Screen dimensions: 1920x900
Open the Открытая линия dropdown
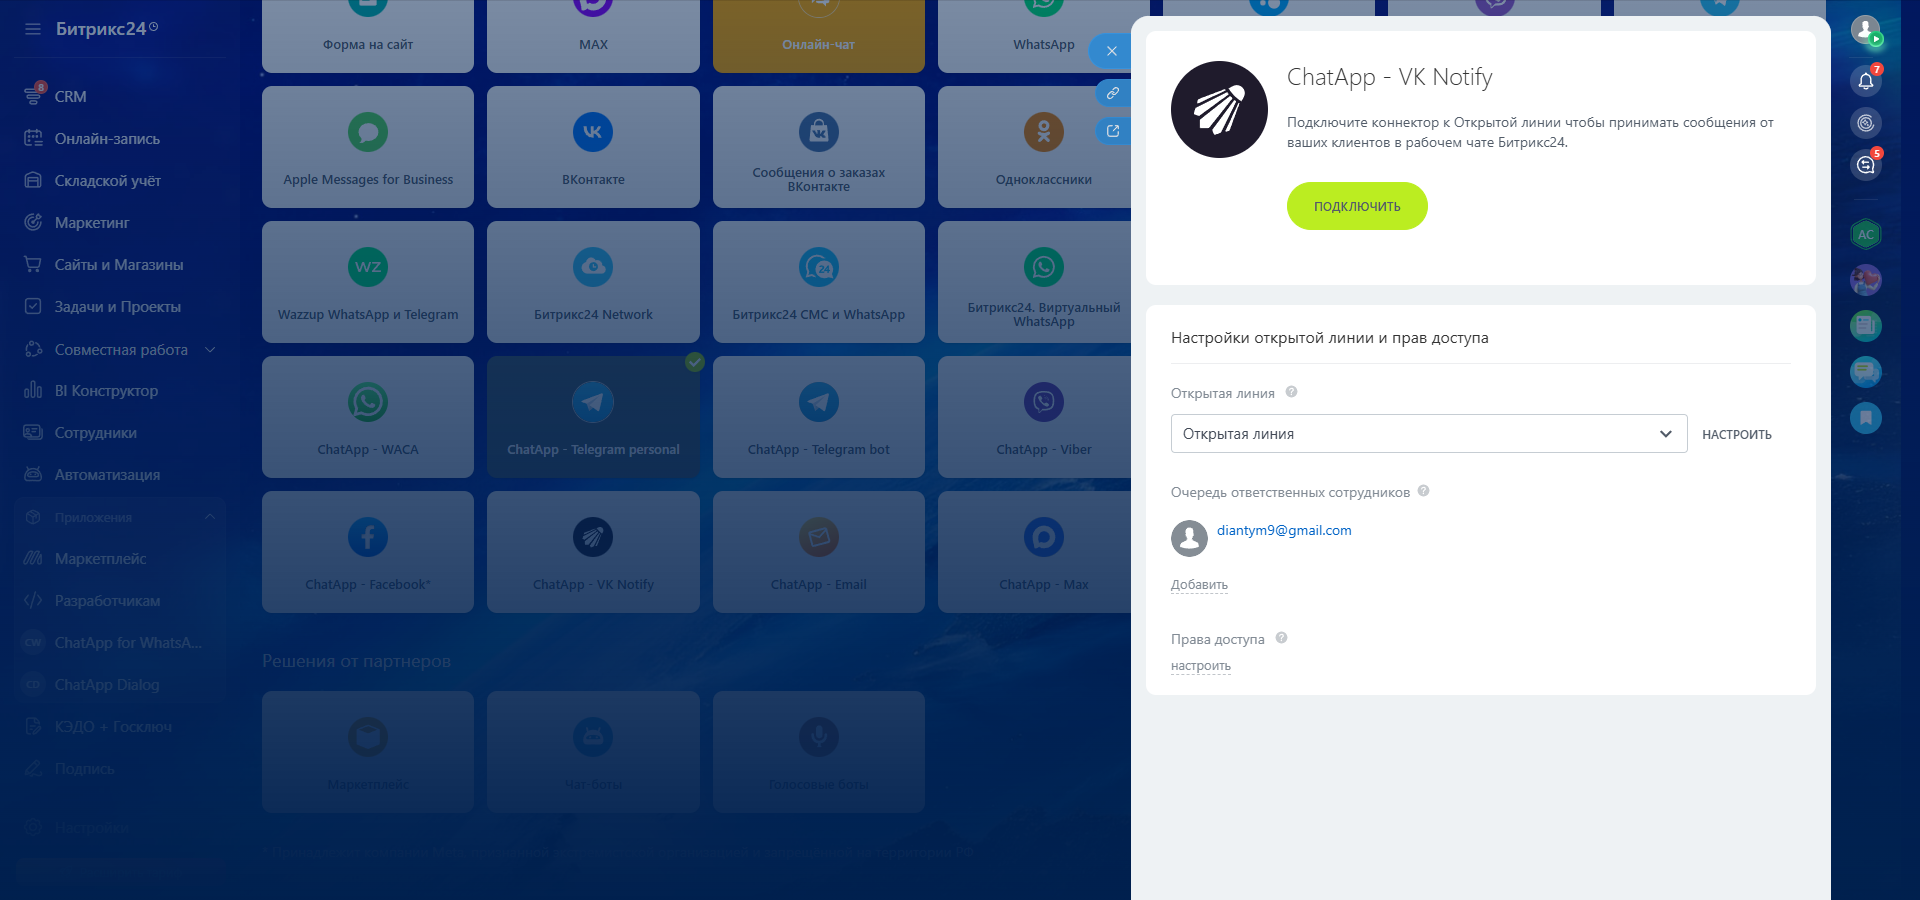click(x=1428, y=434)
